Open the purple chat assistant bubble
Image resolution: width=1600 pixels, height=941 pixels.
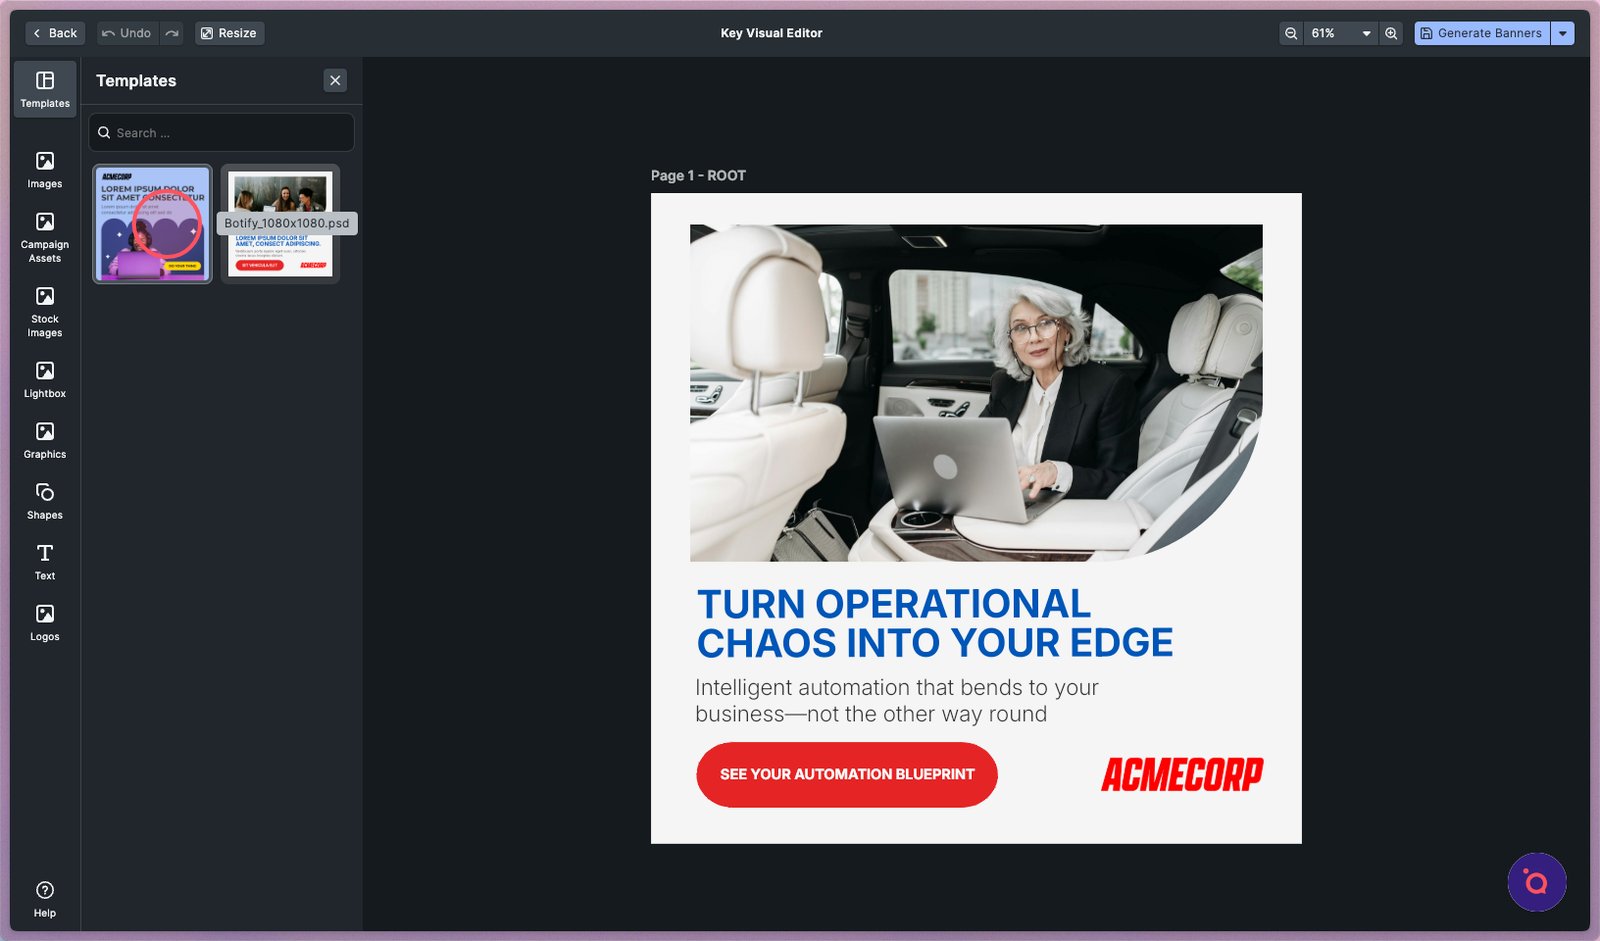1537,882
